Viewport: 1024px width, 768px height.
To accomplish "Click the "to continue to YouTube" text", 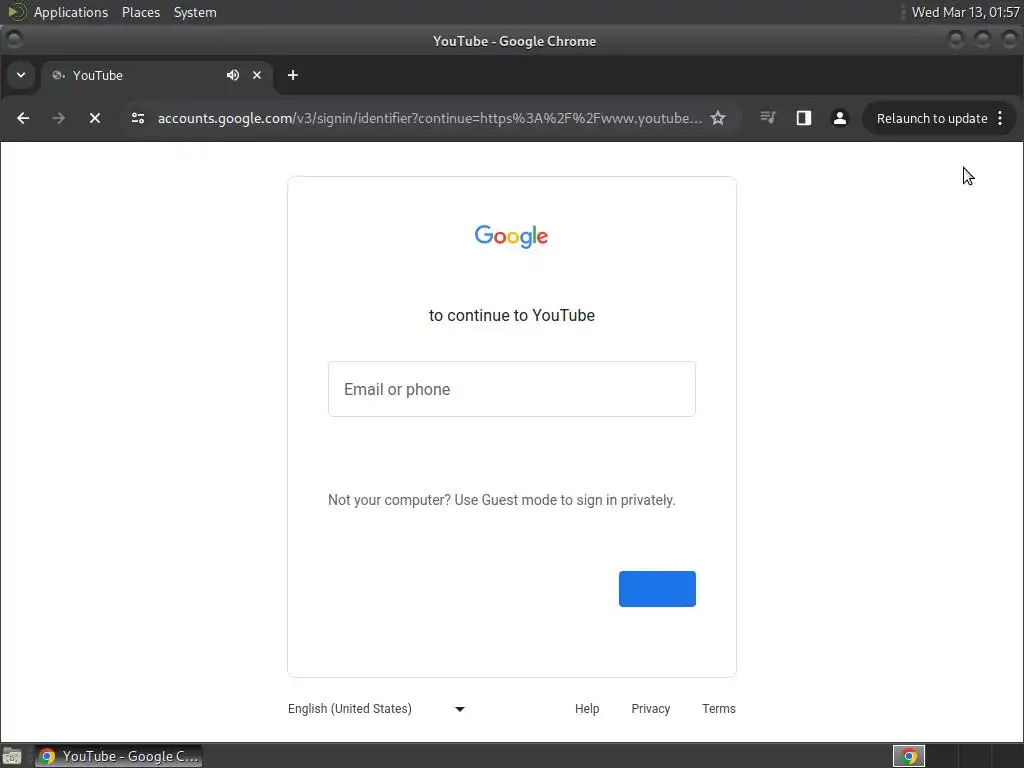I will 512,315.
